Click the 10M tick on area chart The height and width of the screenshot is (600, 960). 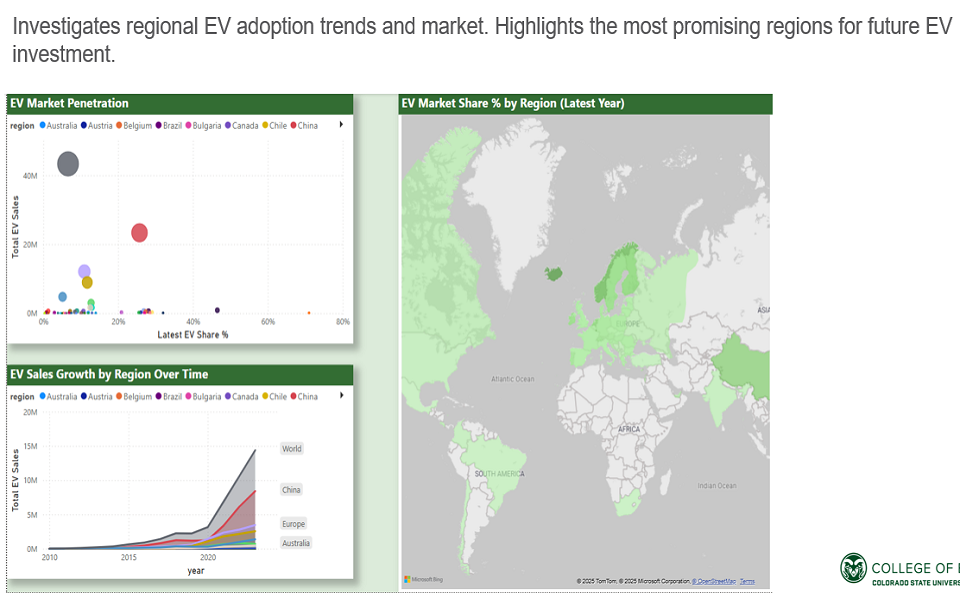(x=31, y=481)
